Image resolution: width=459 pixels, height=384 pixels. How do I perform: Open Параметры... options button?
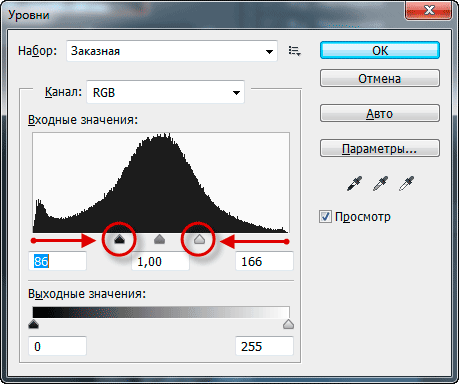pyautogui.click(x=380, y=148)
